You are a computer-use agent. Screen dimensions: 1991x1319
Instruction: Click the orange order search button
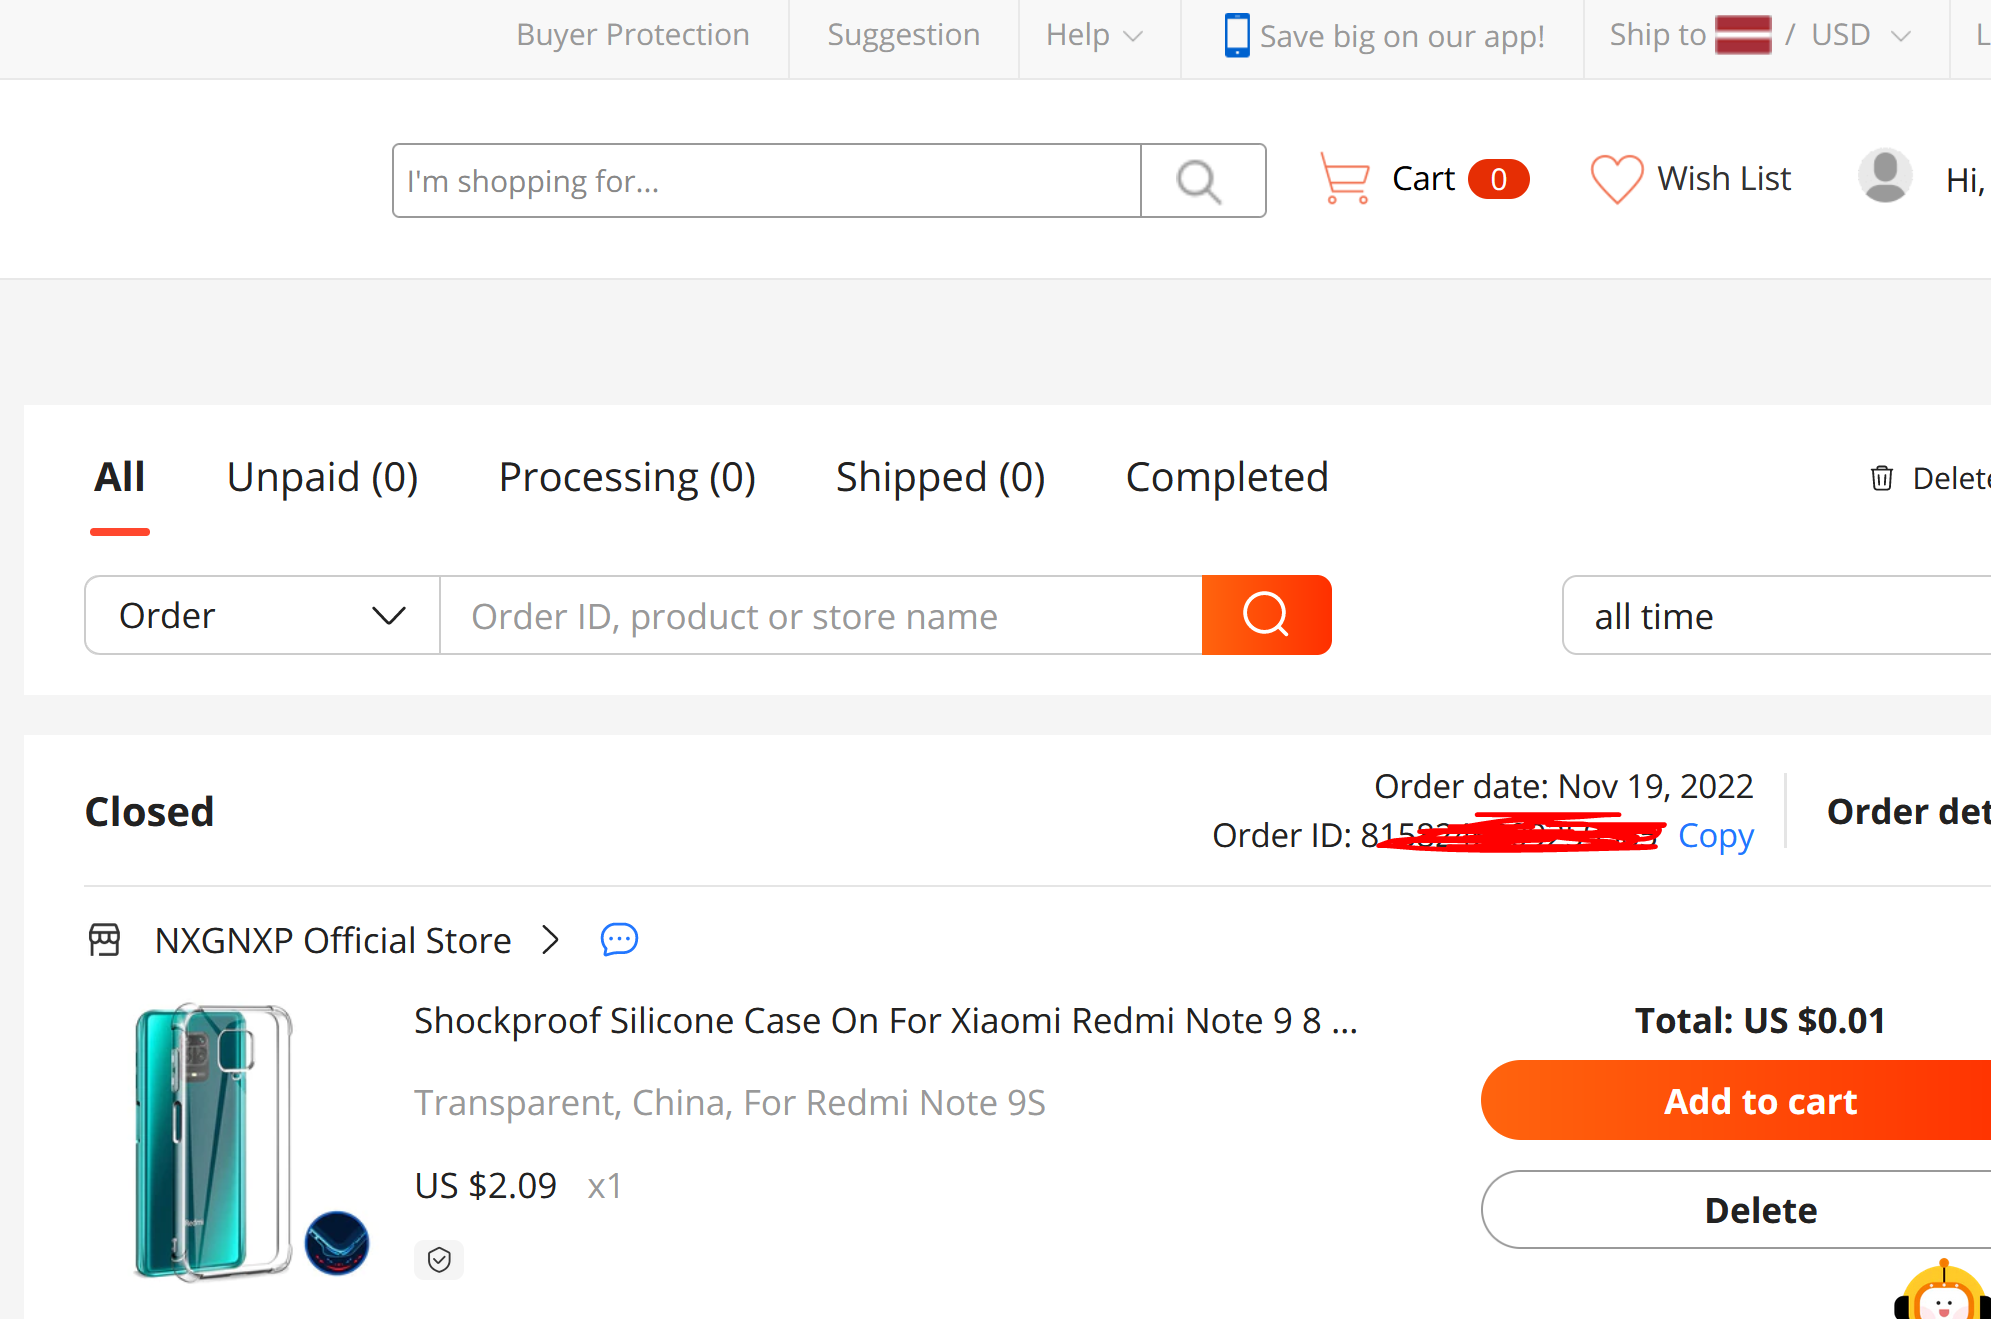pyautogui.click(x=1266, y=615)
